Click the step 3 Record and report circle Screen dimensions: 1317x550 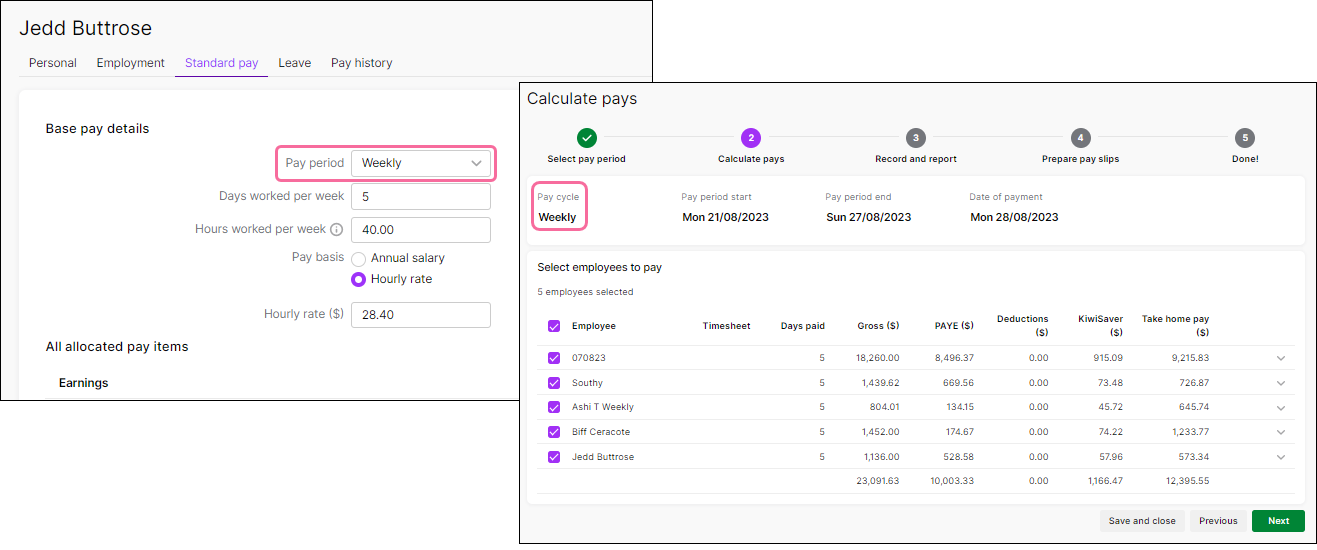click(x=915, y=138)
